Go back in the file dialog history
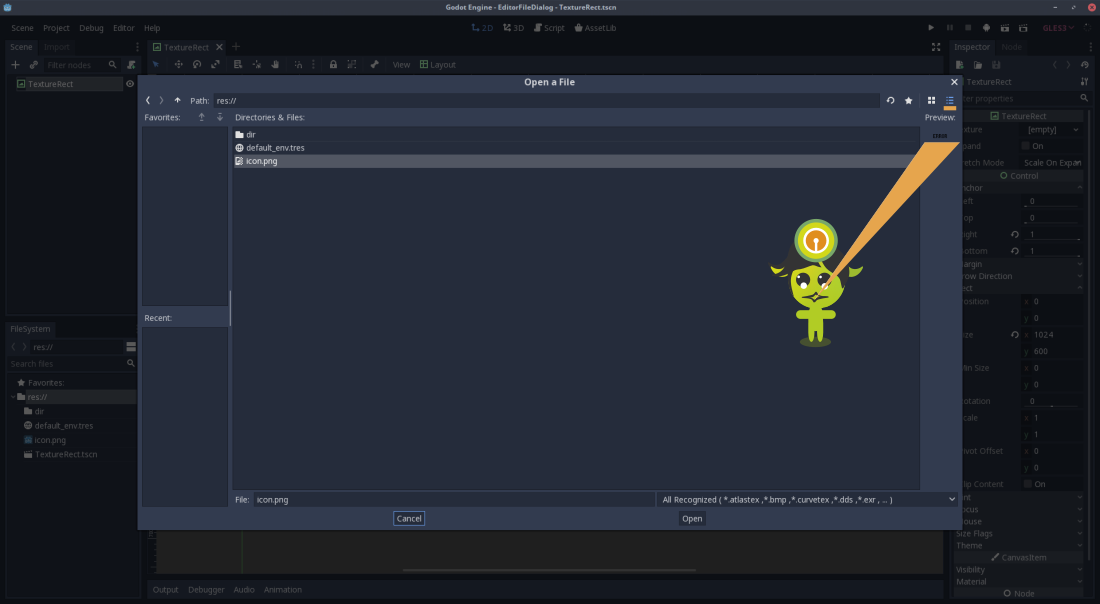Viewport: 1100px width, 604px height. [148, 100]
